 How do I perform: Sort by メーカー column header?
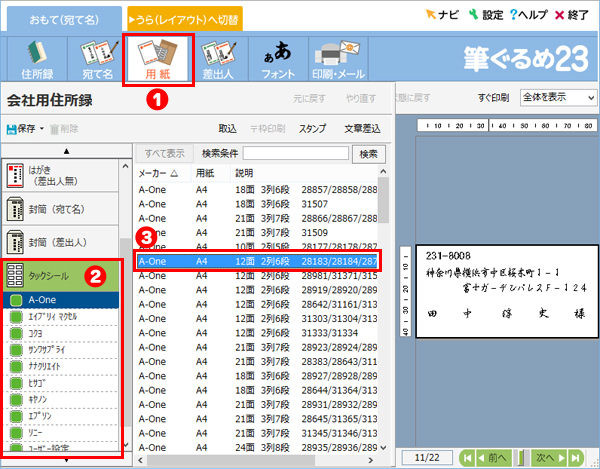(163, 173)
